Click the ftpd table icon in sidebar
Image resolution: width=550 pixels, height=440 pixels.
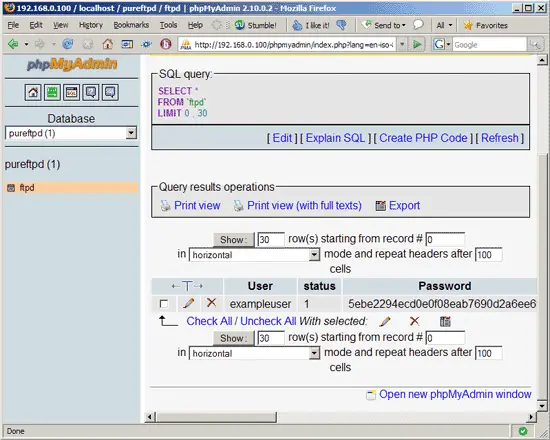pos(11,188)
